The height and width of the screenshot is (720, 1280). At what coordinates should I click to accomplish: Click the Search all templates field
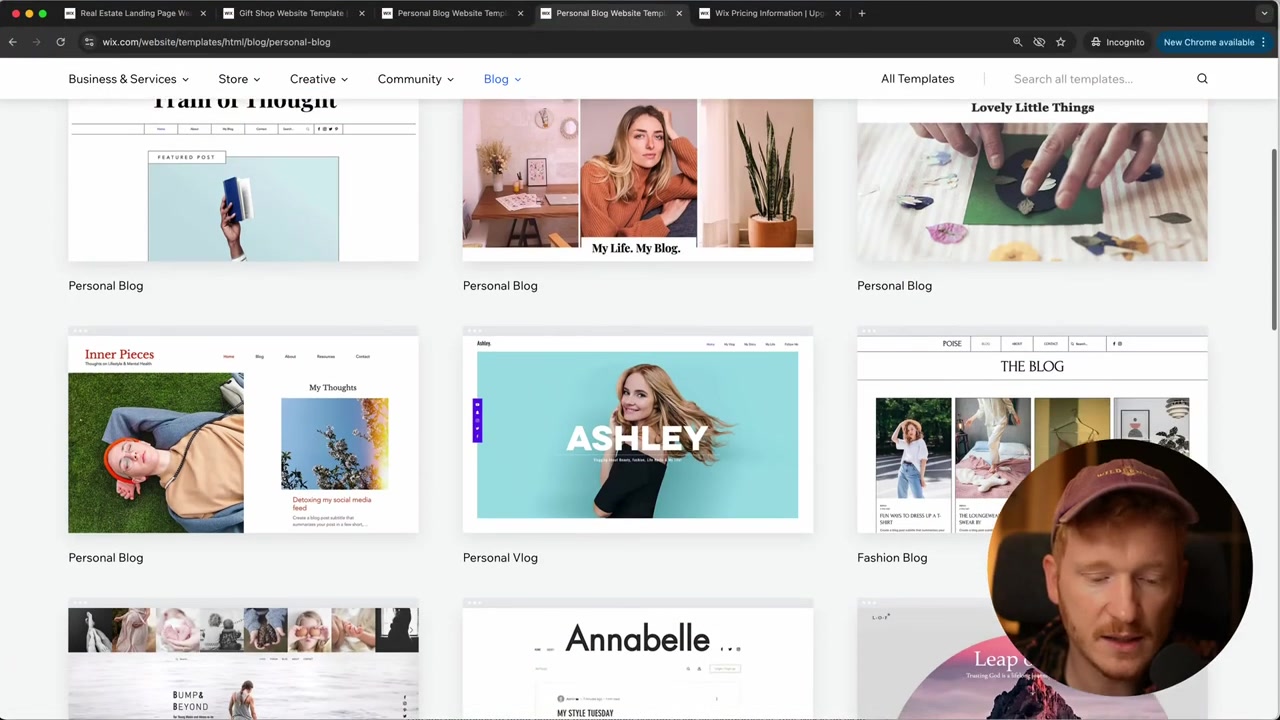pyautogui.click(x=1098, y=79)
